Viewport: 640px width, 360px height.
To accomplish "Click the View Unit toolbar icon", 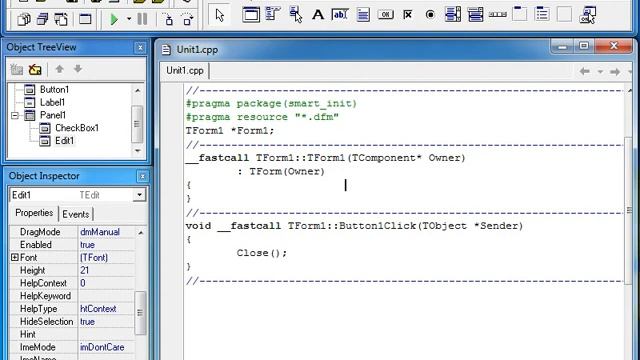I will (24, 19).
